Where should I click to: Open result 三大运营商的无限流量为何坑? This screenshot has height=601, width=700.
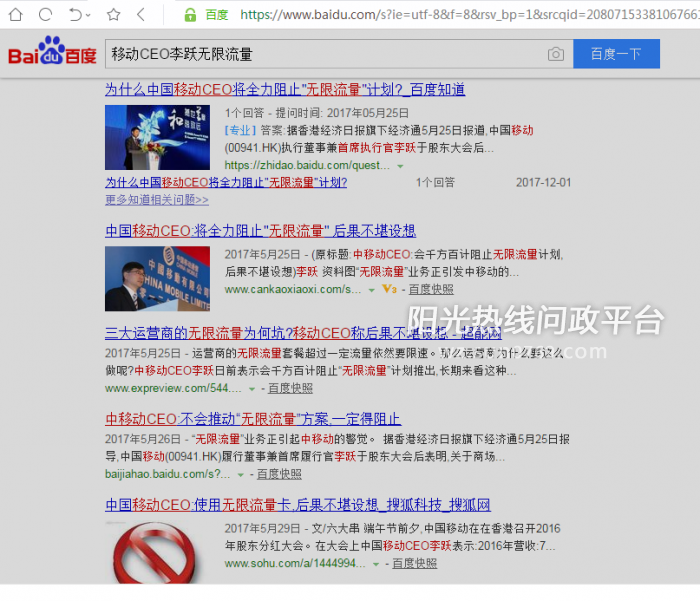tap(303, 333)
